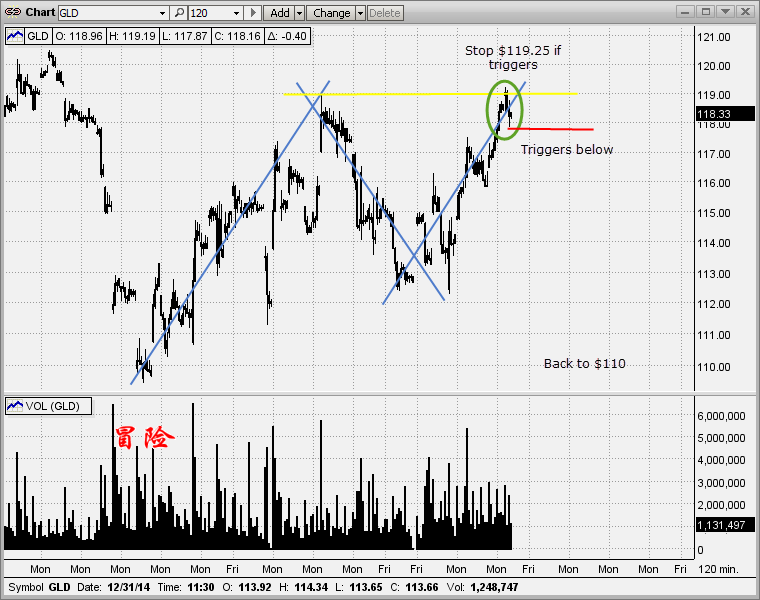Click the 121.00 price axis label
760x600 pixels.
[x=713, y=37]
